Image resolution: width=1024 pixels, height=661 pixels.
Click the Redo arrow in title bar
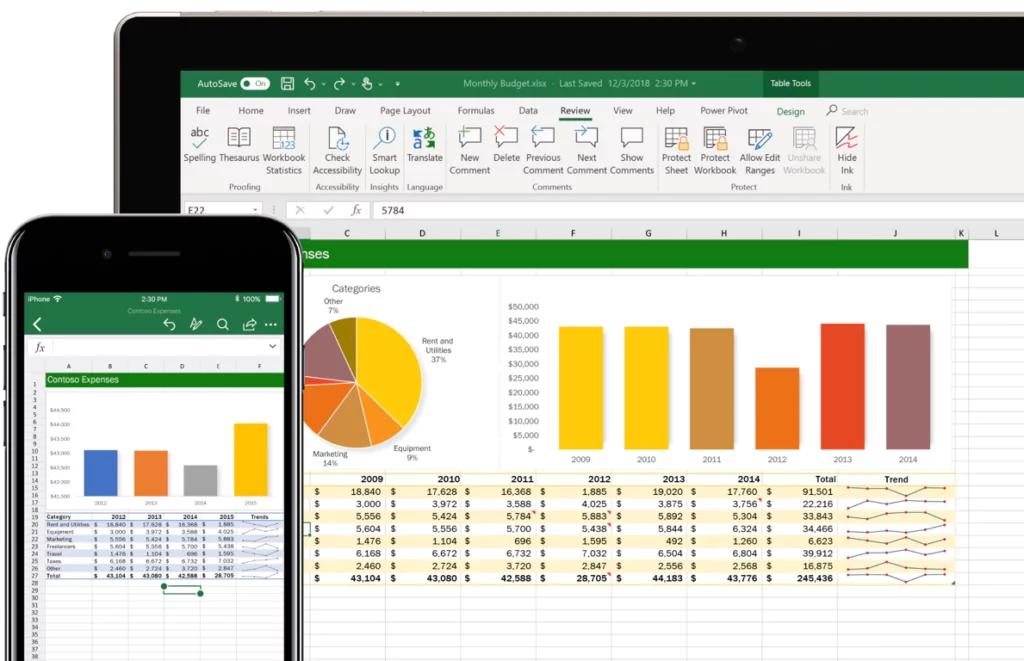[x=339, y=84]
